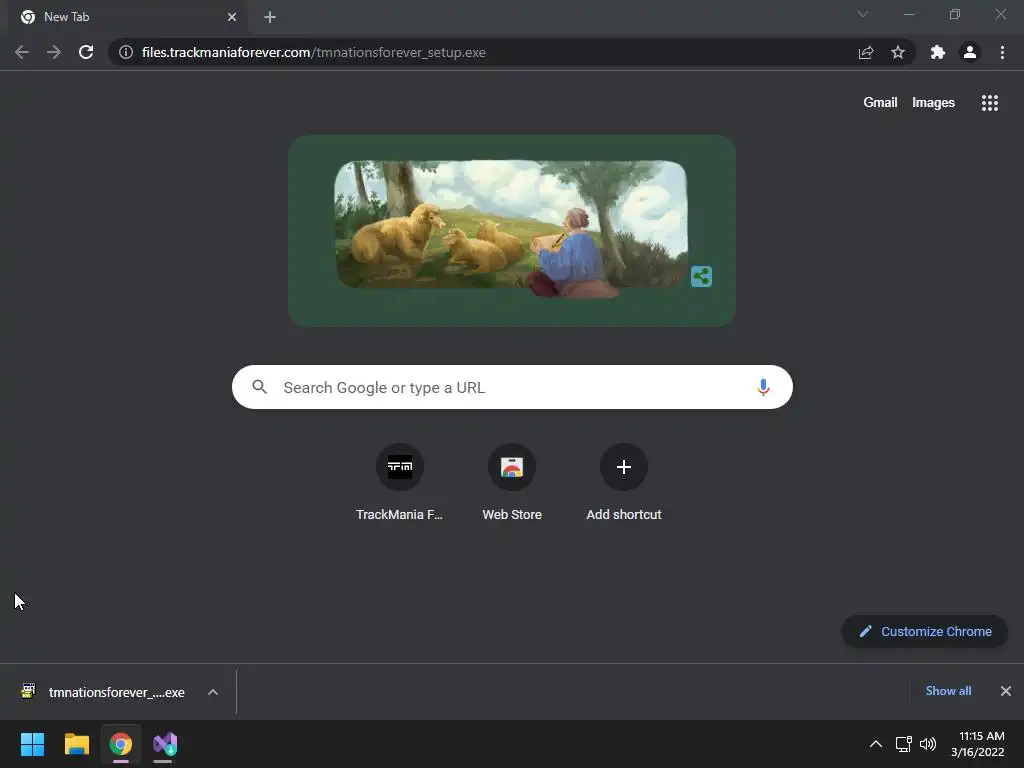Open File Explorer from taskbar

click(76, 744)
